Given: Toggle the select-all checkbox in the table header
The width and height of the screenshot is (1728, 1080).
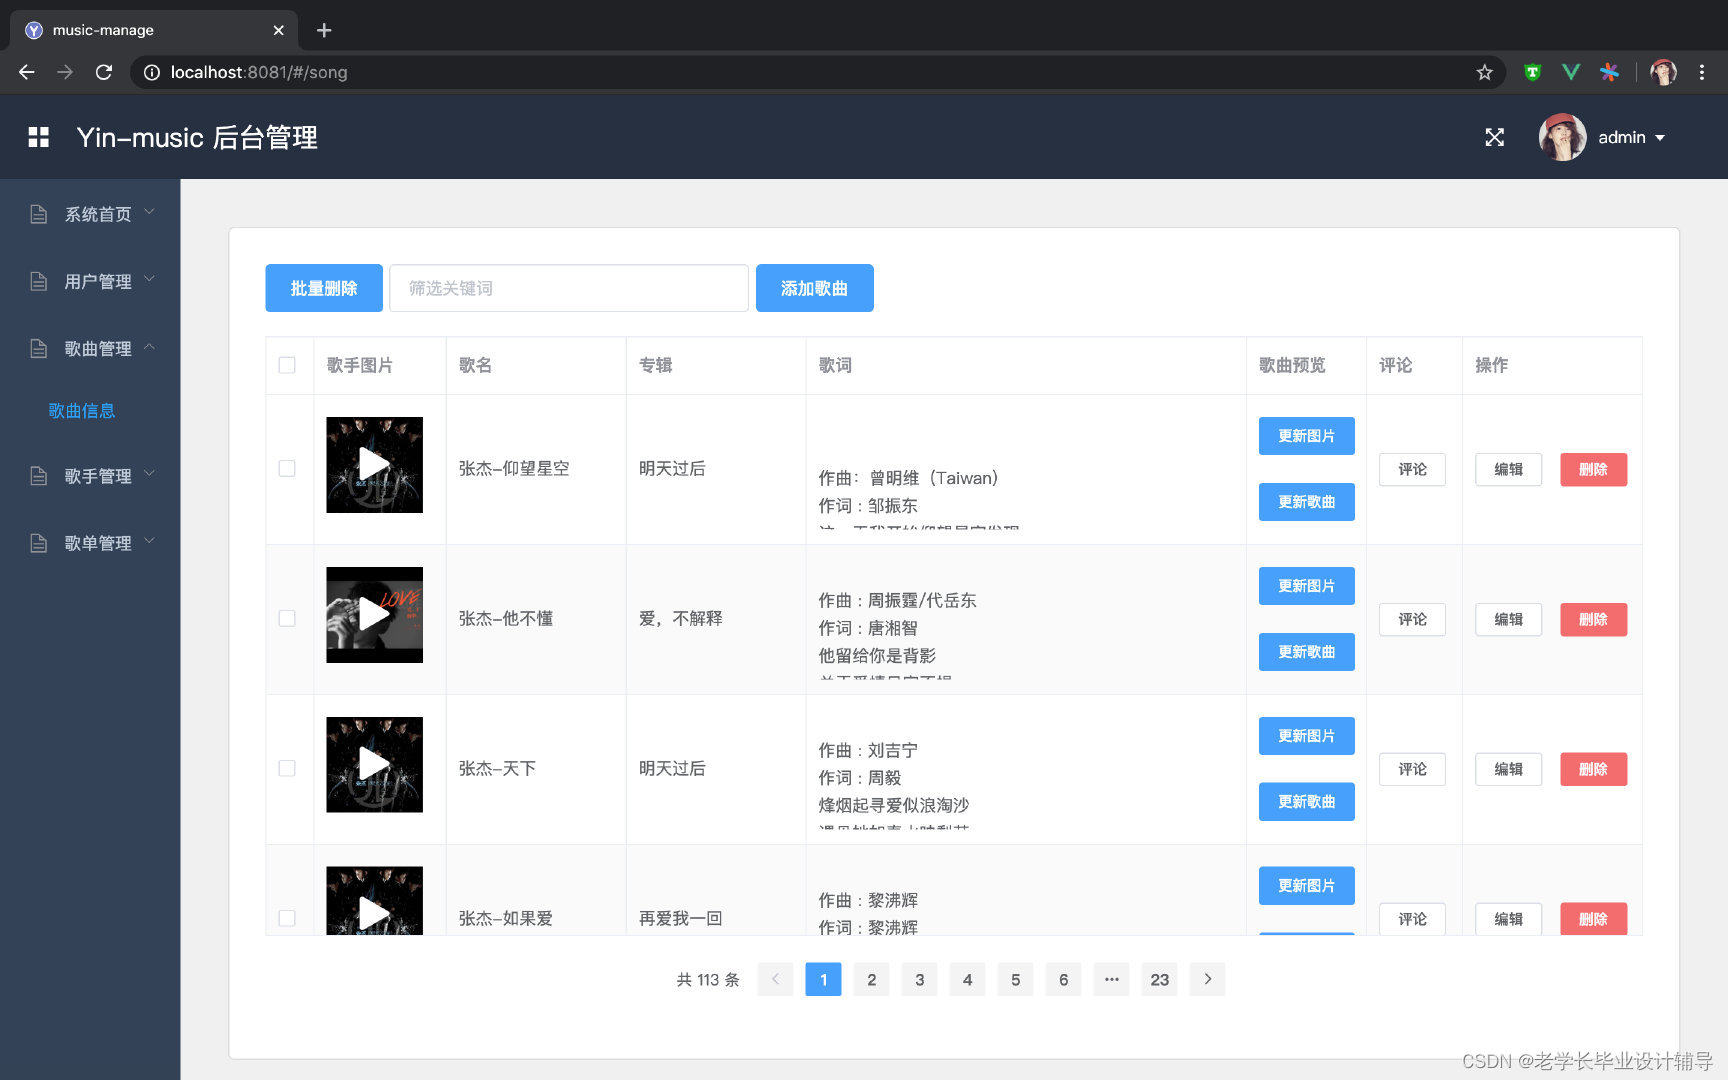Looking at the screenshot, I should [x=288, y=366].
